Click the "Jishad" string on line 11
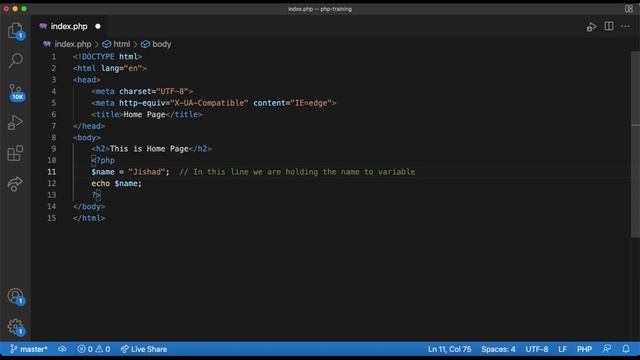The image size is (640, 360). click(147, 172)
